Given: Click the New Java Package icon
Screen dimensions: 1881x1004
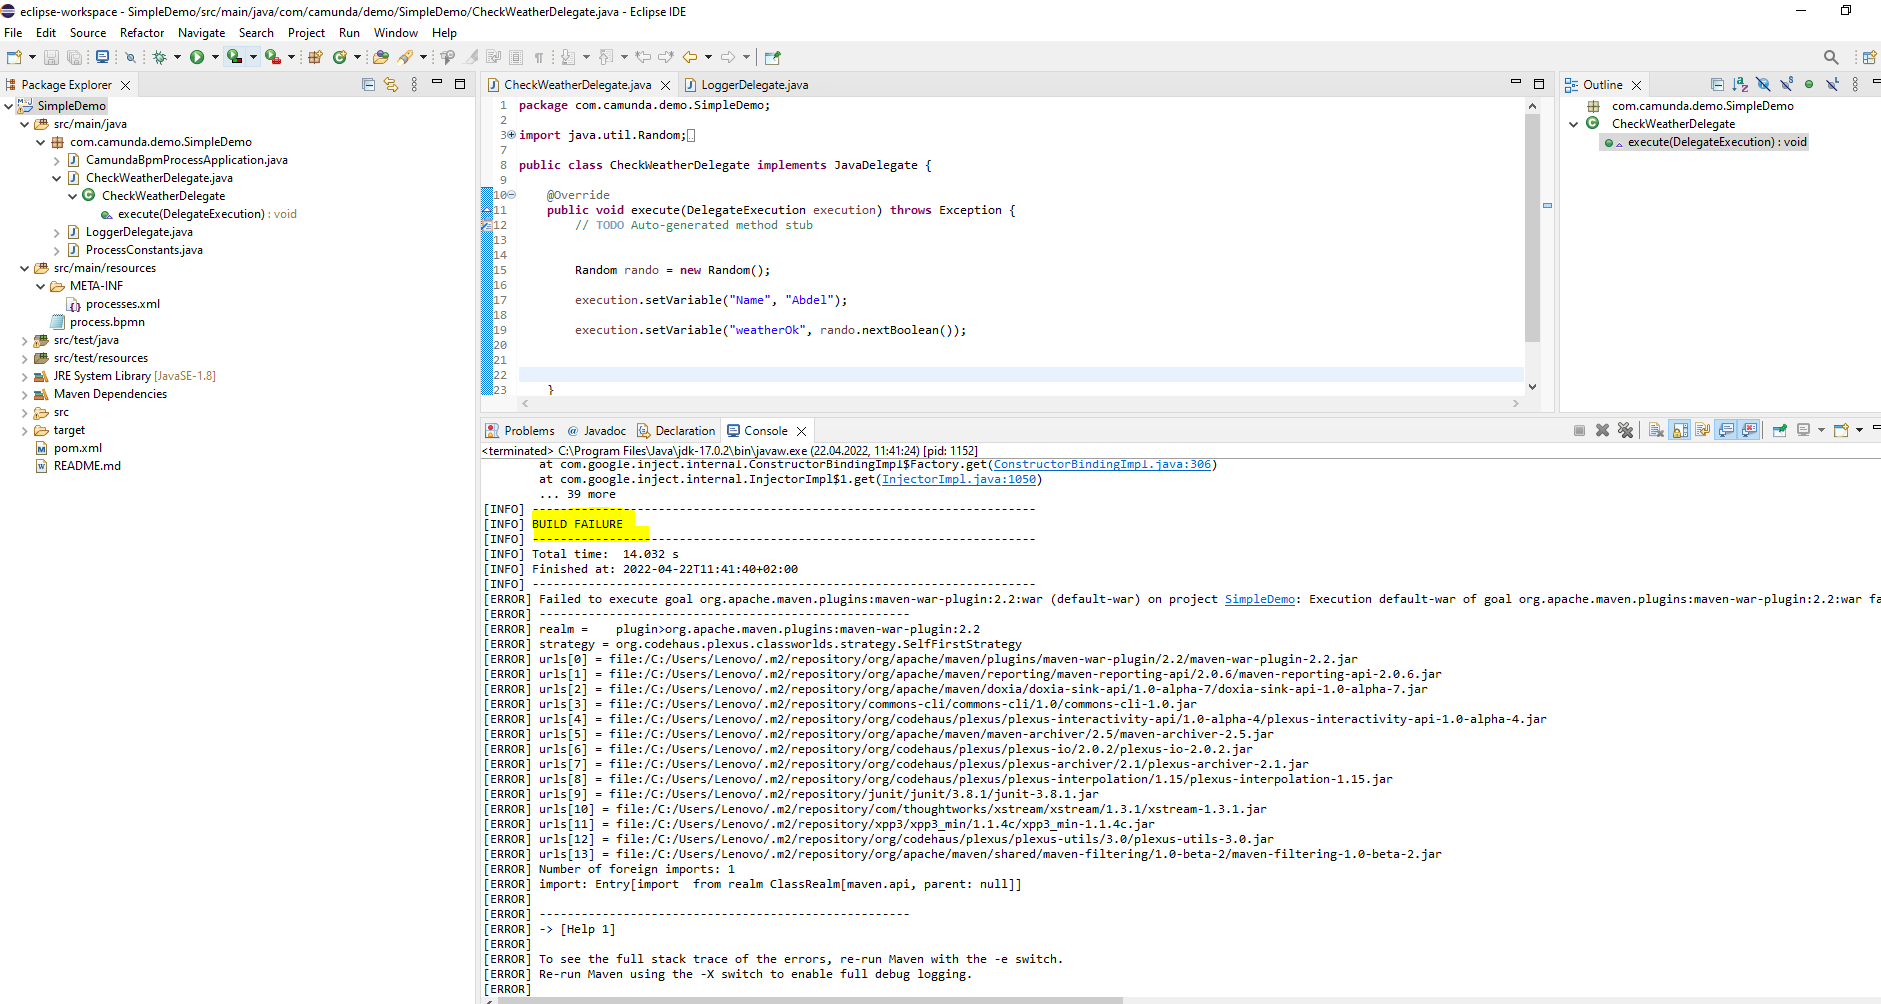Looking at the screenshot, I should coord(315,57).
